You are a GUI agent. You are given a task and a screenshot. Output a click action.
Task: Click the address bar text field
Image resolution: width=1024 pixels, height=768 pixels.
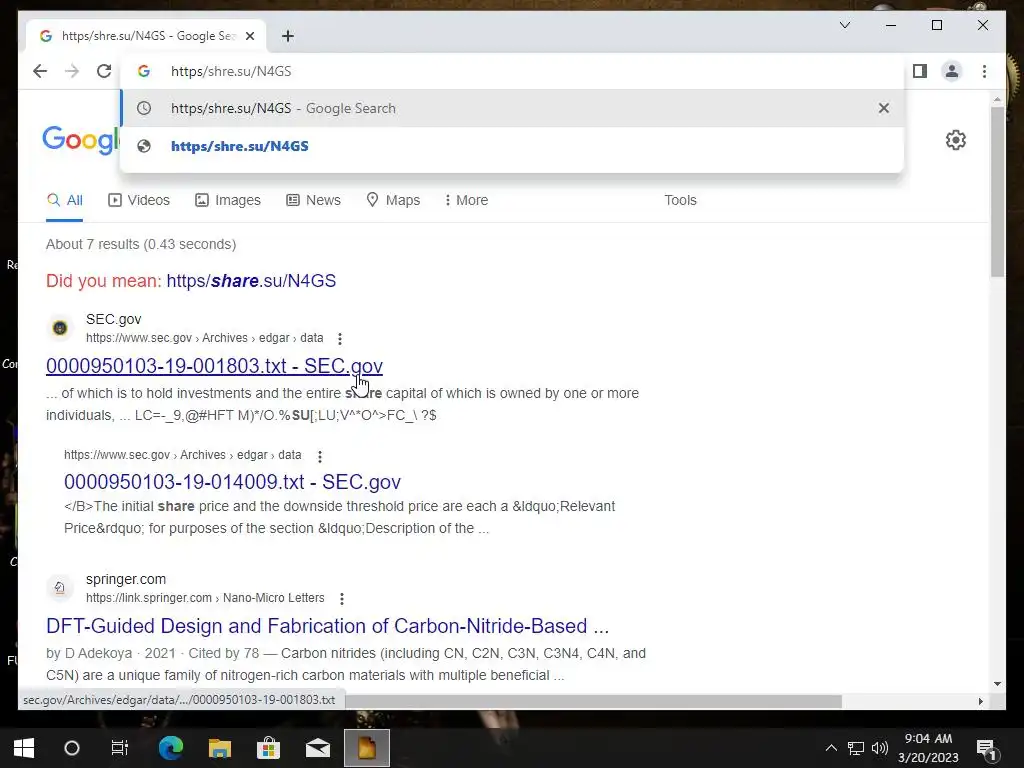pos(512,71)
